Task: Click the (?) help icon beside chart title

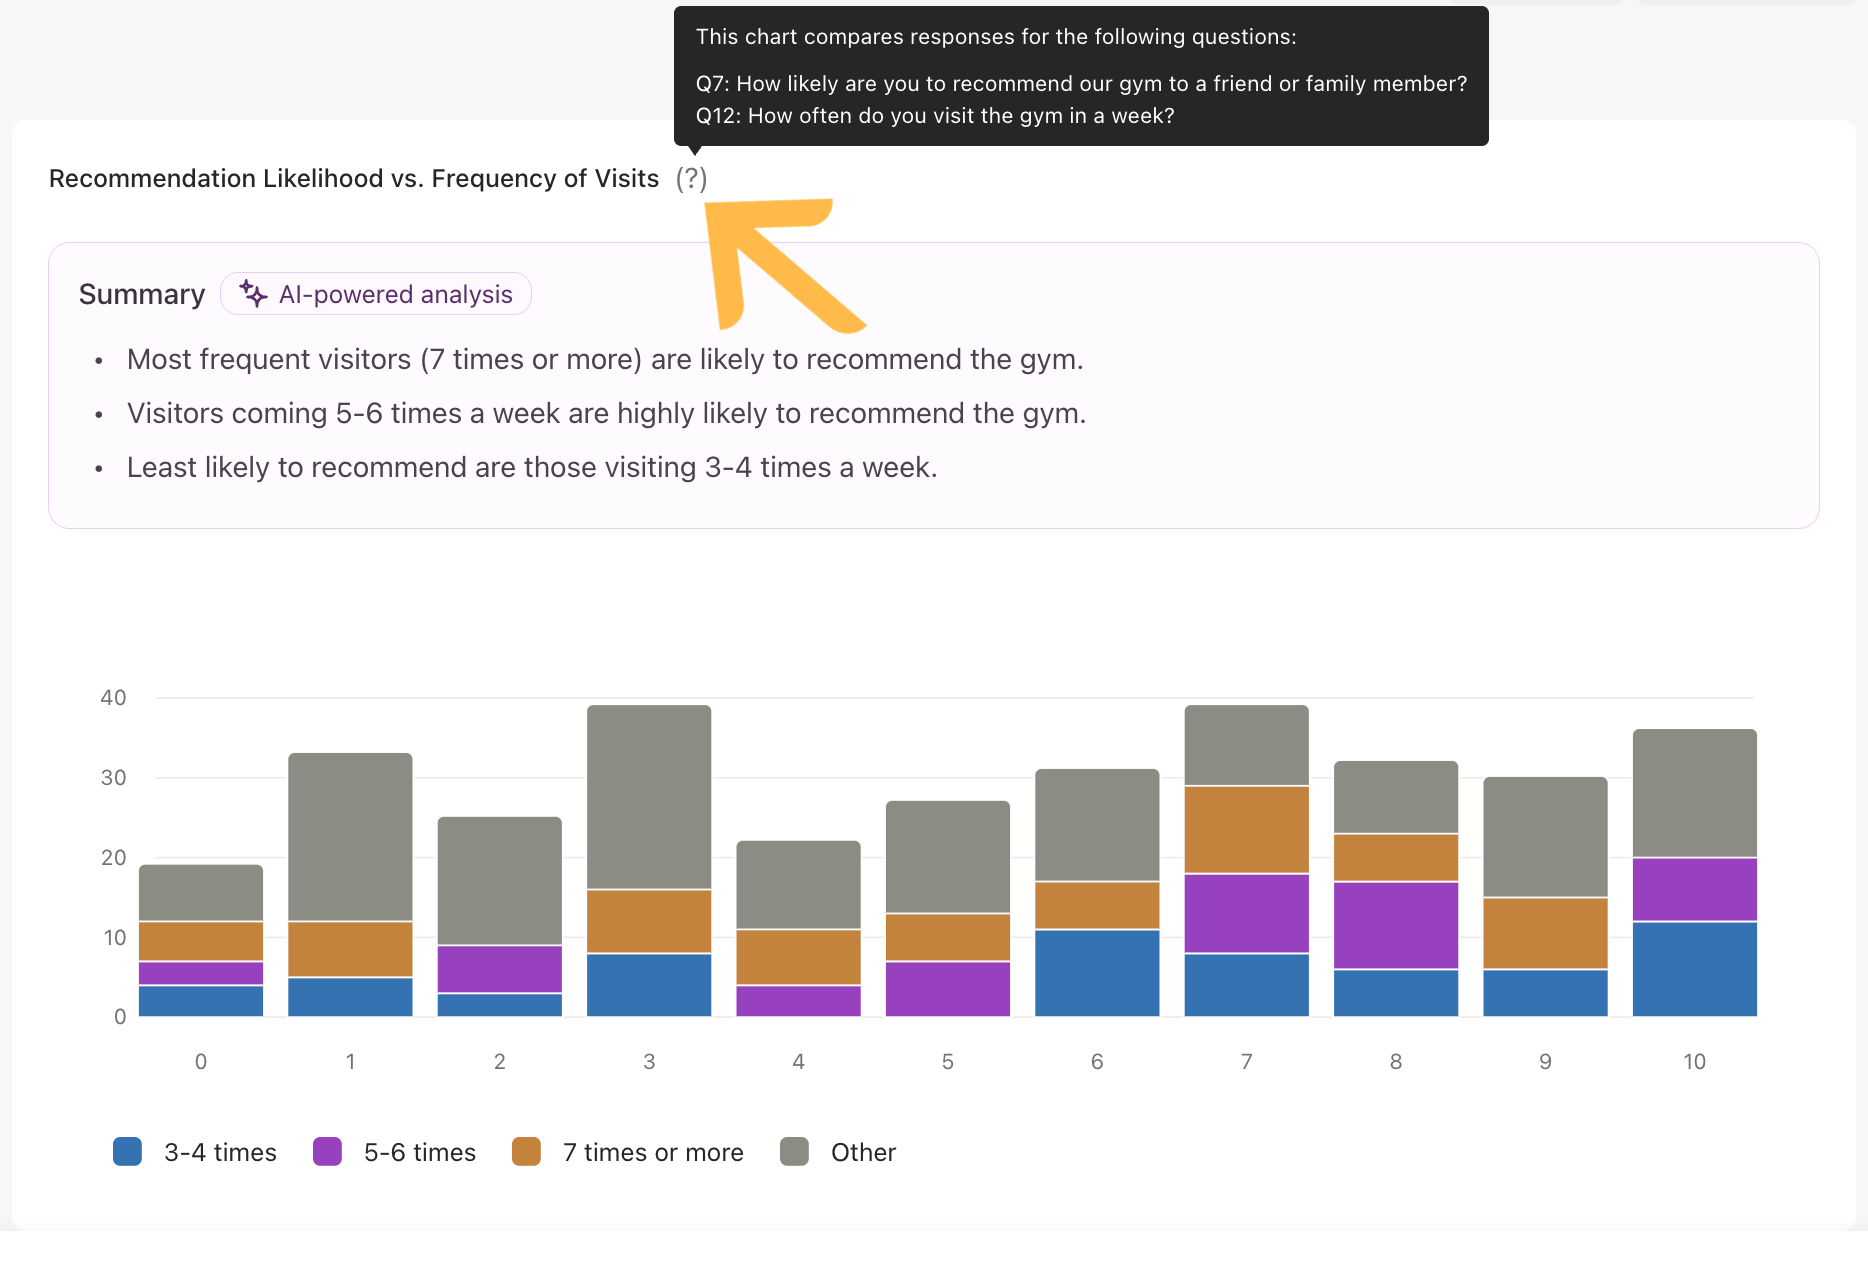Action: 691,179
